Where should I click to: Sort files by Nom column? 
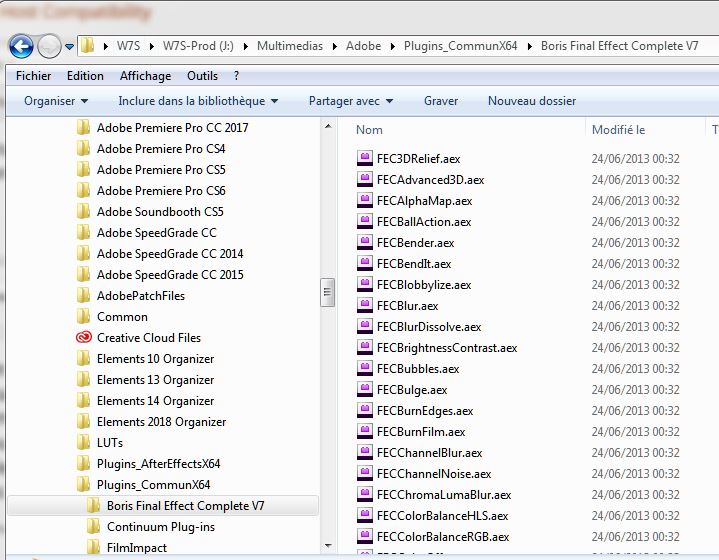point(369,130)
